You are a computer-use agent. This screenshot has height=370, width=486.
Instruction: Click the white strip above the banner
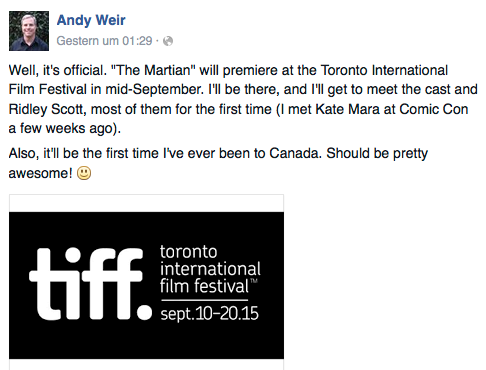(x=147, y=203)
